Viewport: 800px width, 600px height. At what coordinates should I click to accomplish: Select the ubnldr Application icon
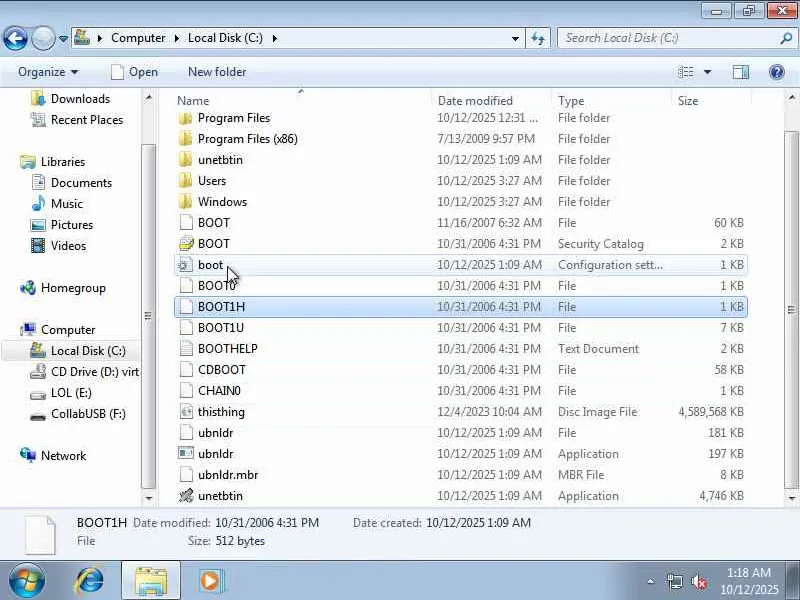186,454
